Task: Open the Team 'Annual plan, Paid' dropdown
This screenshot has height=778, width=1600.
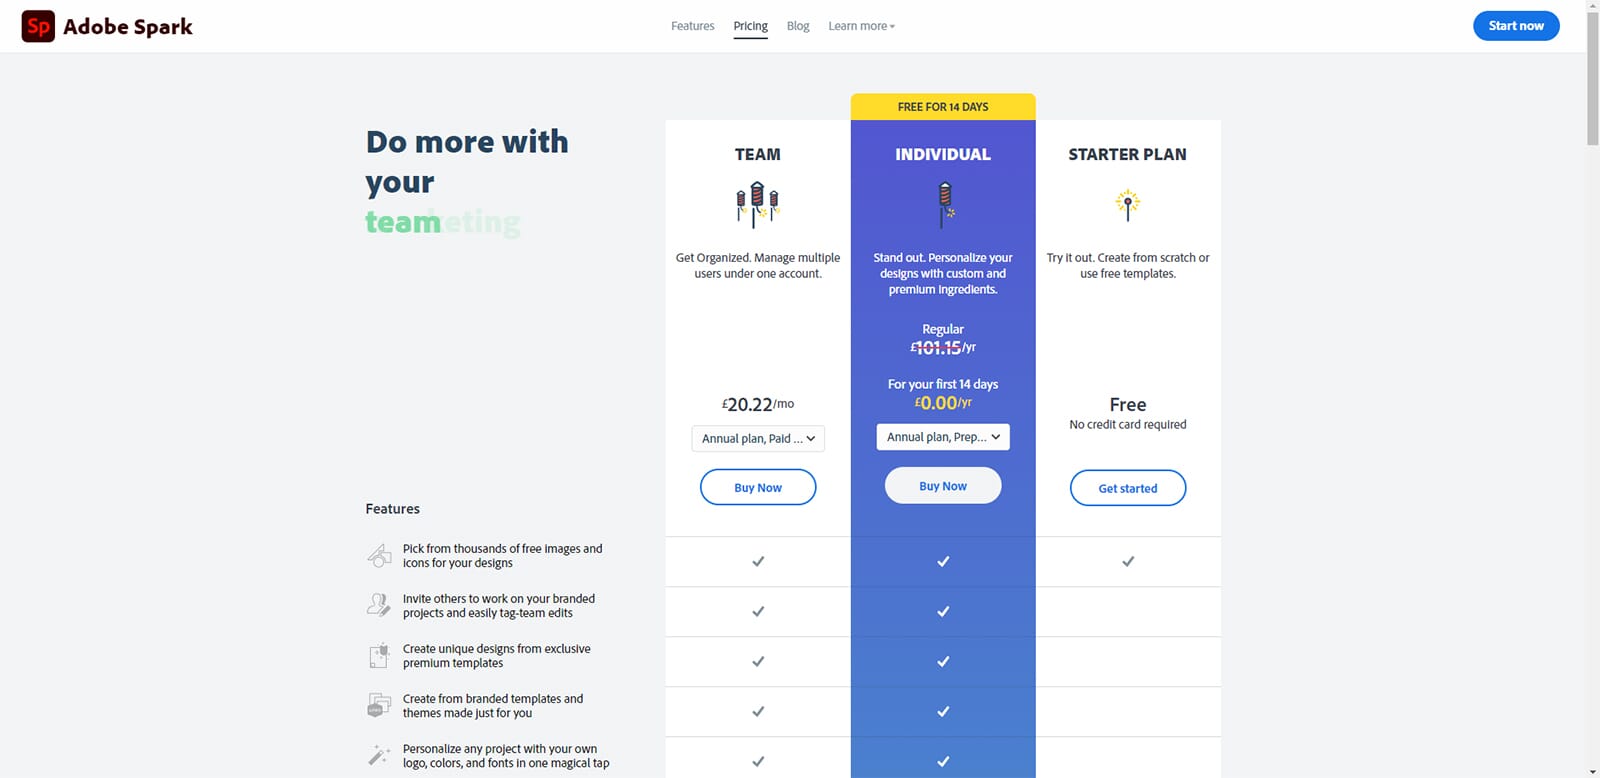Action: pyautogui.click(x=758, y=438)
